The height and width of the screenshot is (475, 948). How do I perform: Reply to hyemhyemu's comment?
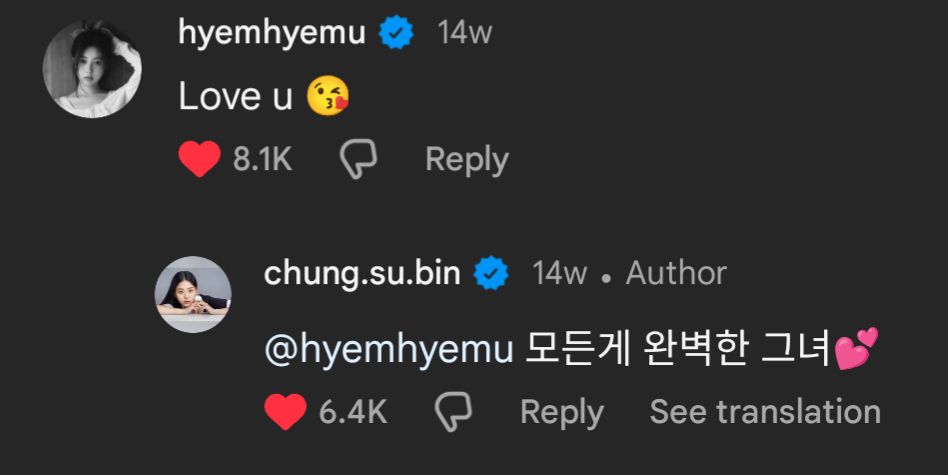tap(466, 160)
